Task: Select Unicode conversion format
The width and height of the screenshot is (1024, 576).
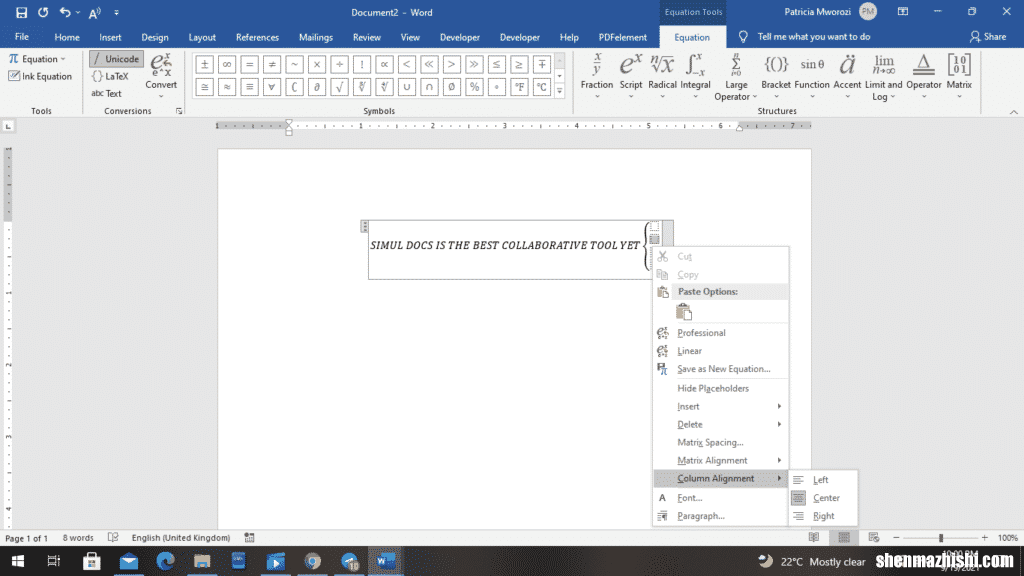Action: tap(116, 59)
